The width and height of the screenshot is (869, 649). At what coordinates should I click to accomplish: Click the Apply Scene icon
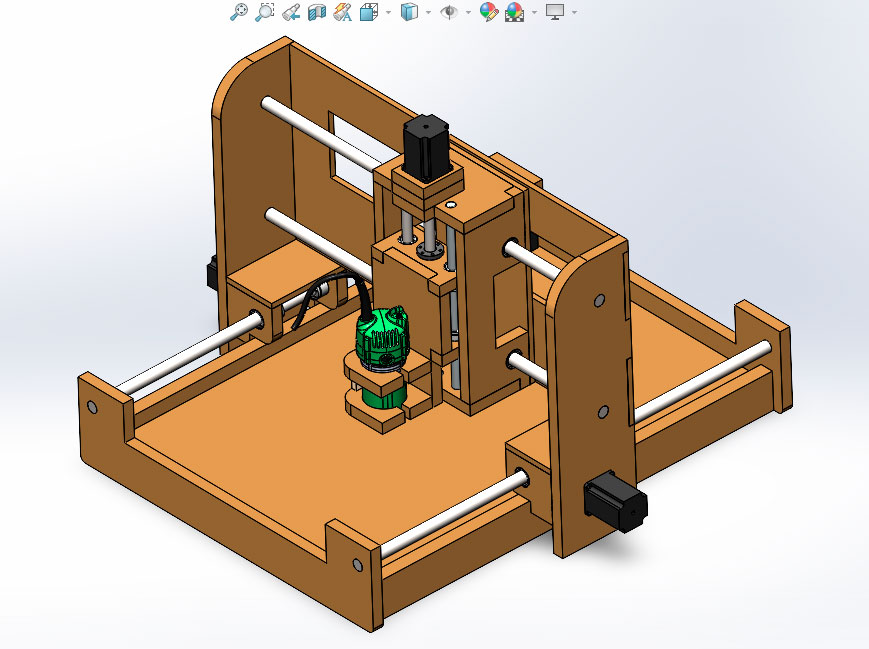tap(514, 12)
